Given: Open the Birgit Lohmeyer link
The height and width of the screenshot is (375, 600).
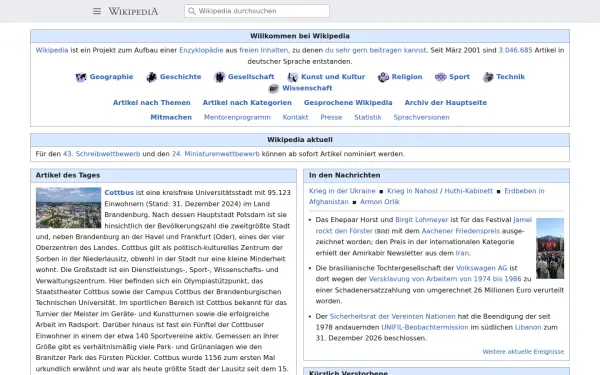Looking at the screenshot, I should (x=422, y=220).
